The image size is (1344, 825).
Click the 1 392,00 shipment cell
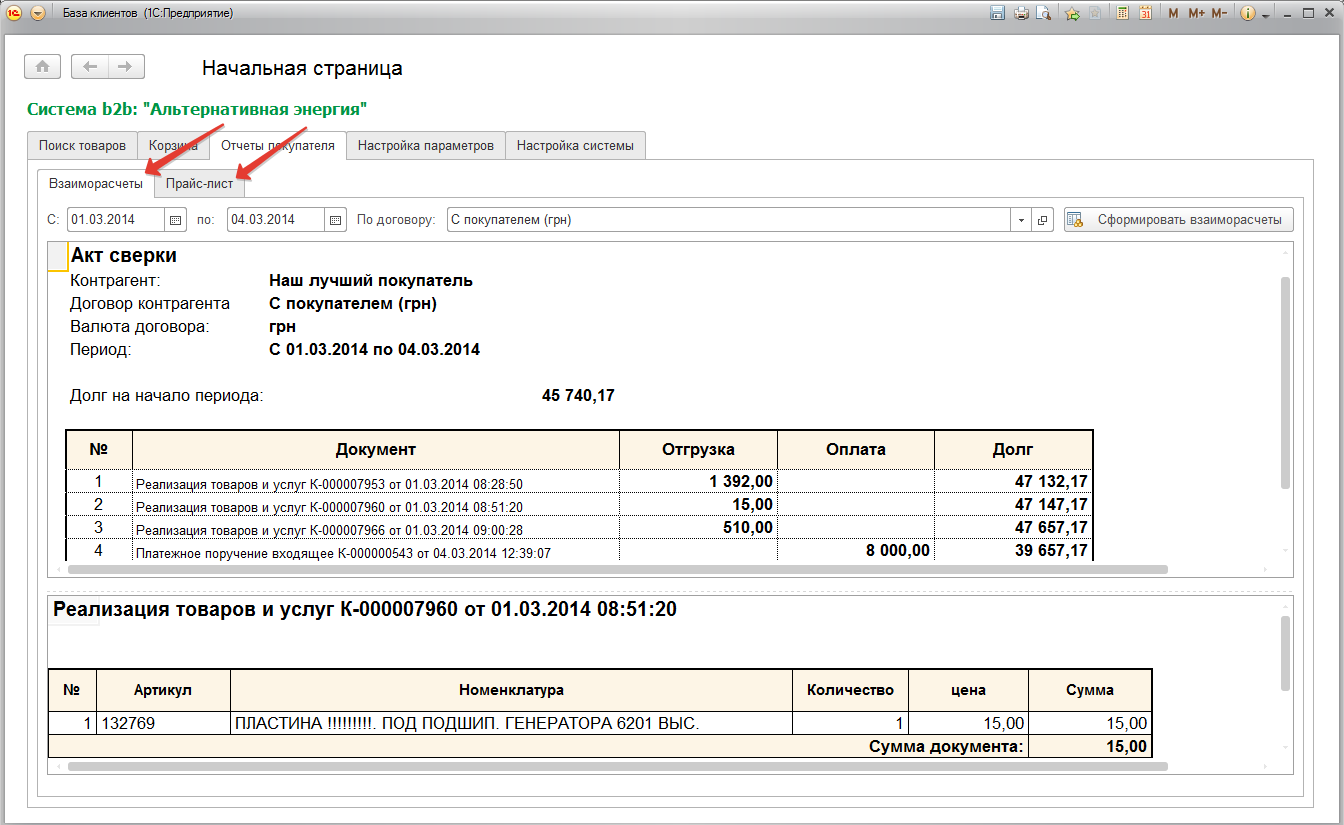pos(698,482)
